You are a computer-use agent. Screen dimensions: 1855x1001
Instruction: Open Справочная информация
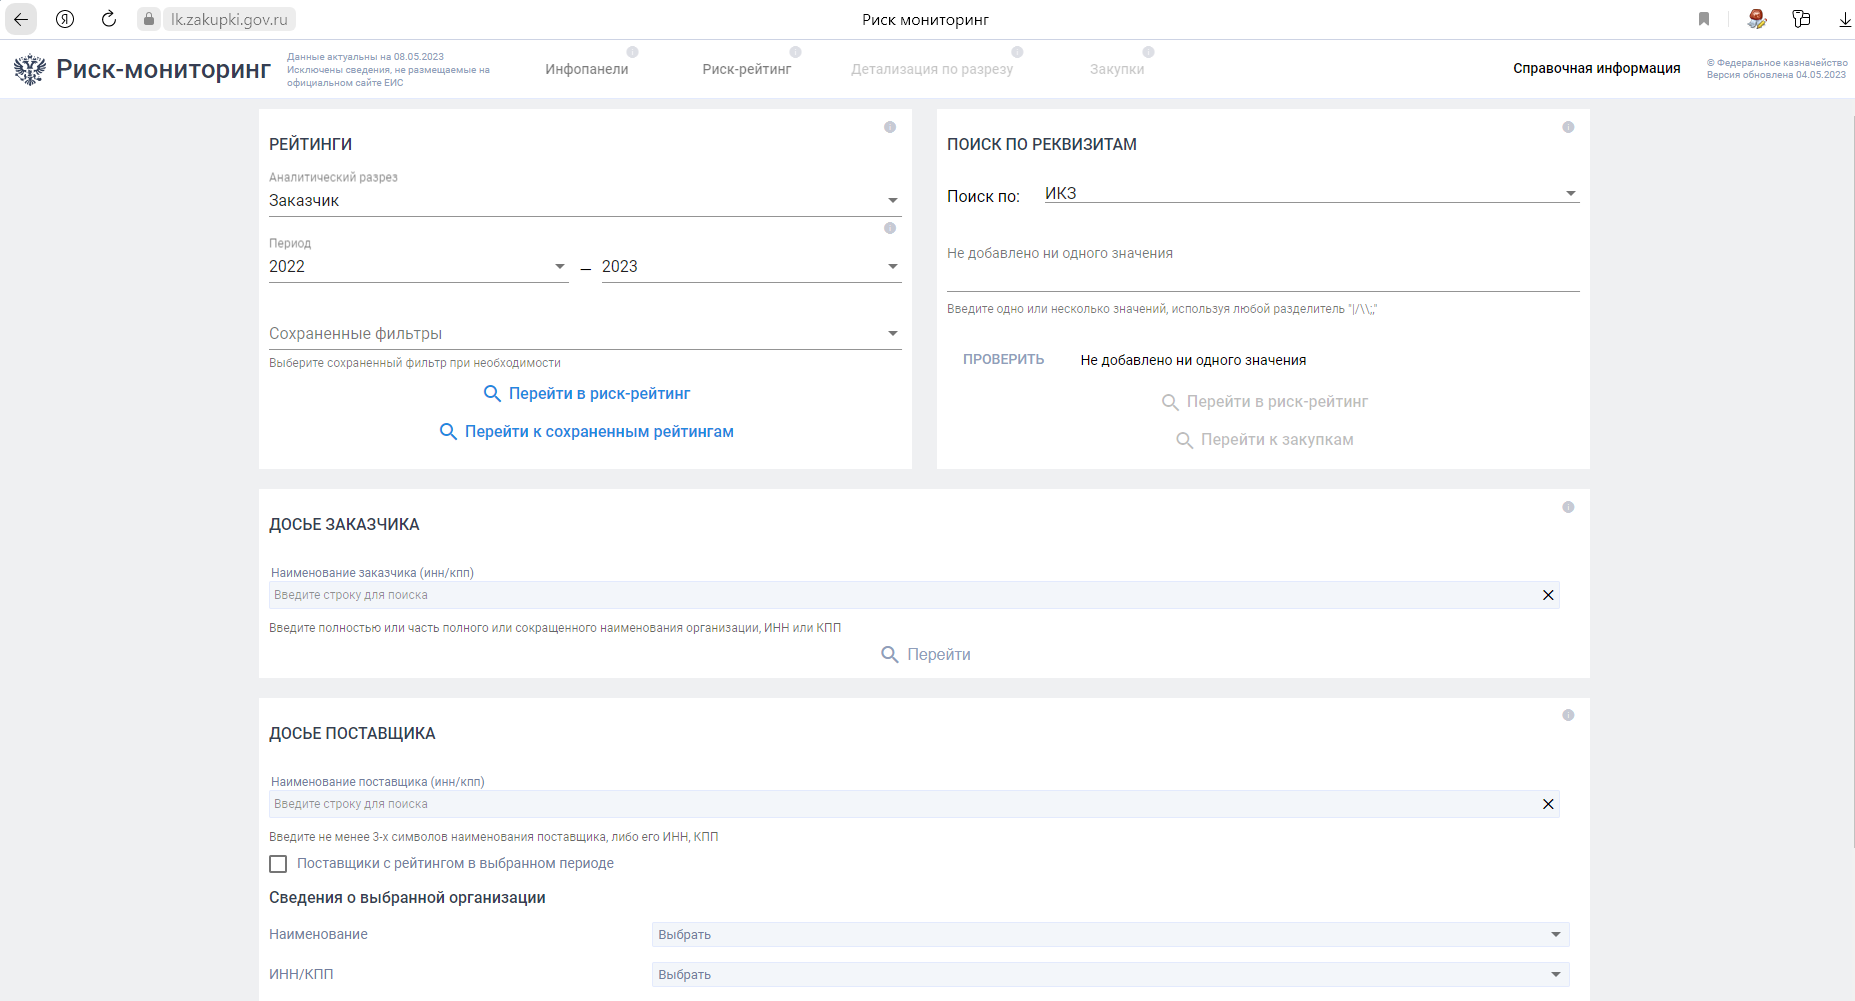(x=1596, y=68)
